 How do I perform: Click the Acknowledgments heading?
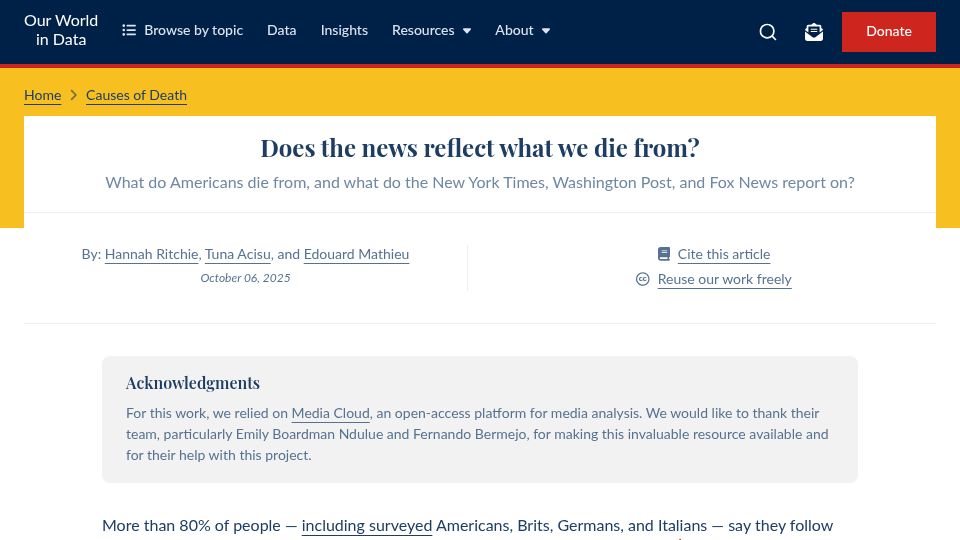[193, 383]
